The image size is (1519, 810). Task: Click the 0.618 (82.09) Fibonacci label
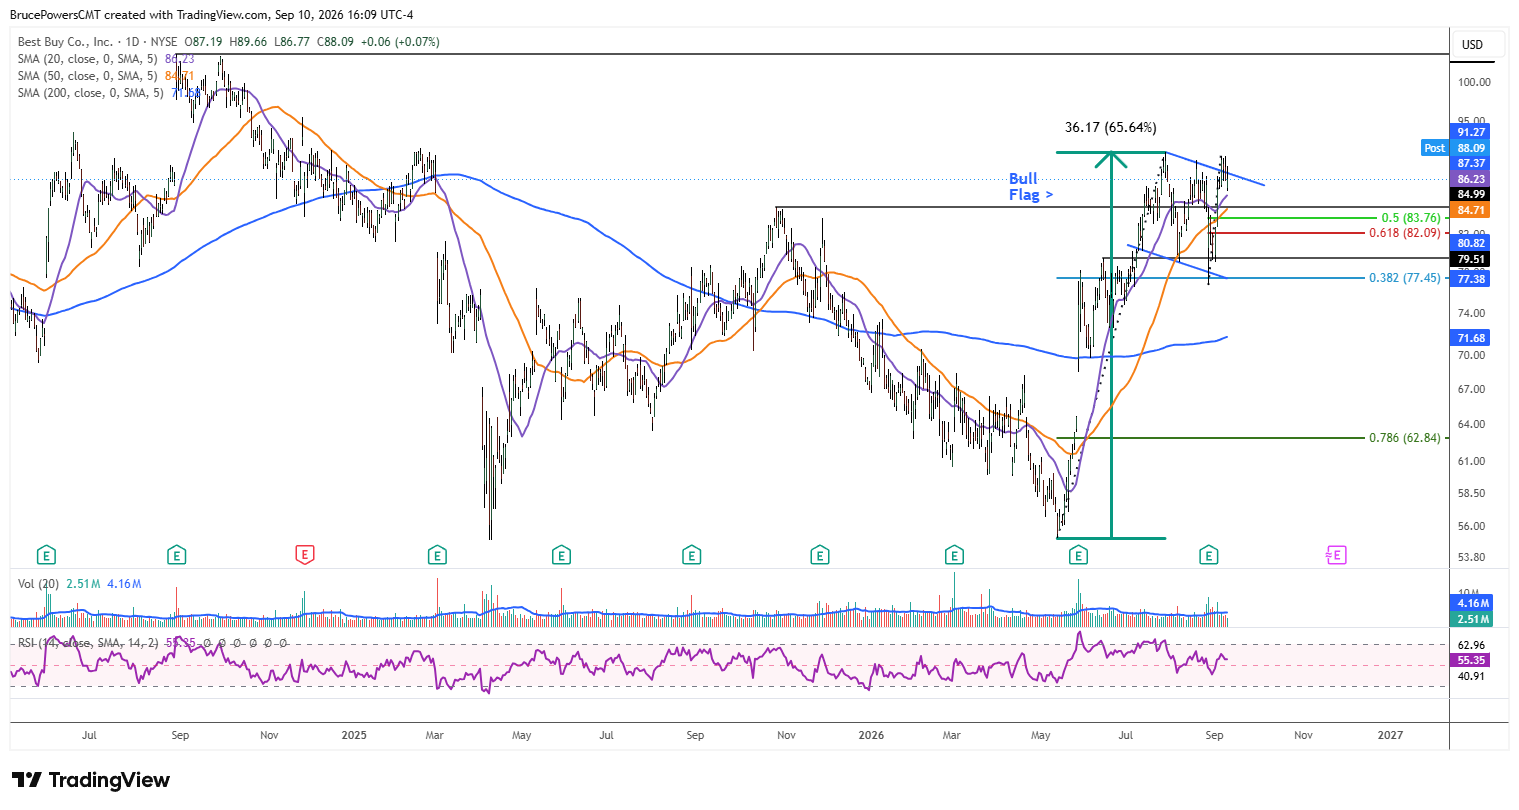(1404, 233)
